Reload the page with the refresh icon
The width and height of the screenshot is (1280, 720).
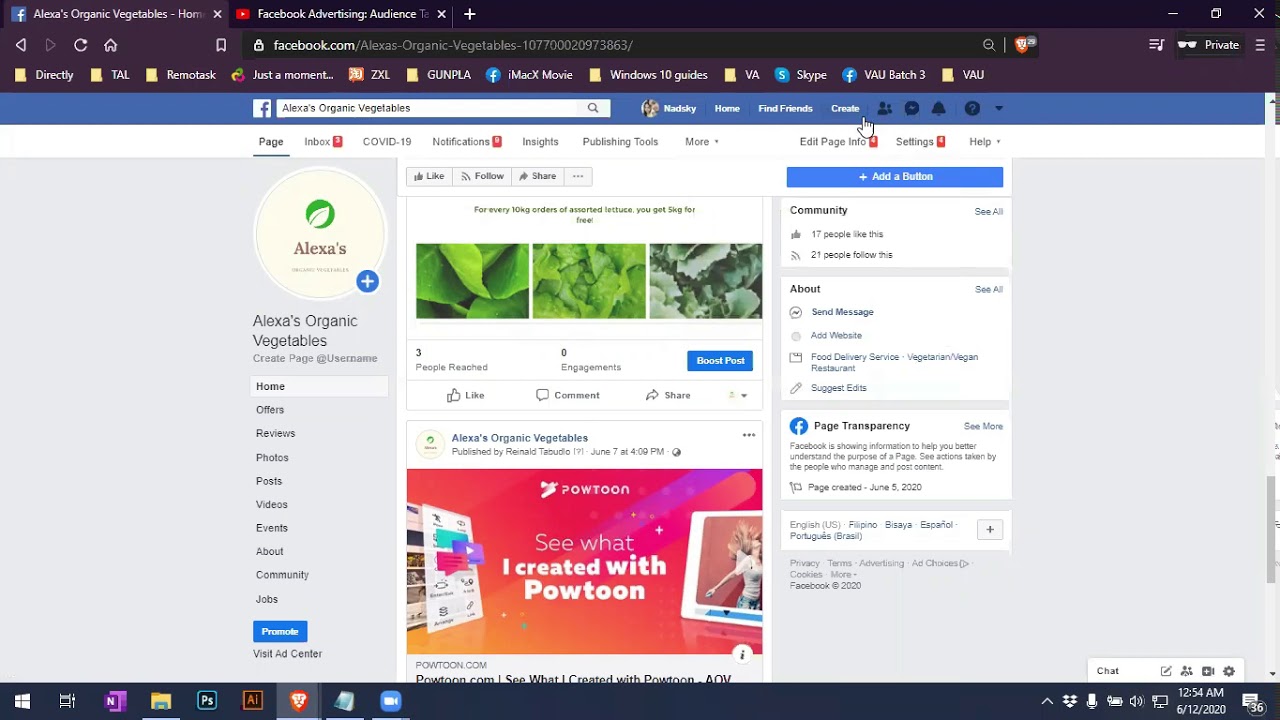point(81,45)
